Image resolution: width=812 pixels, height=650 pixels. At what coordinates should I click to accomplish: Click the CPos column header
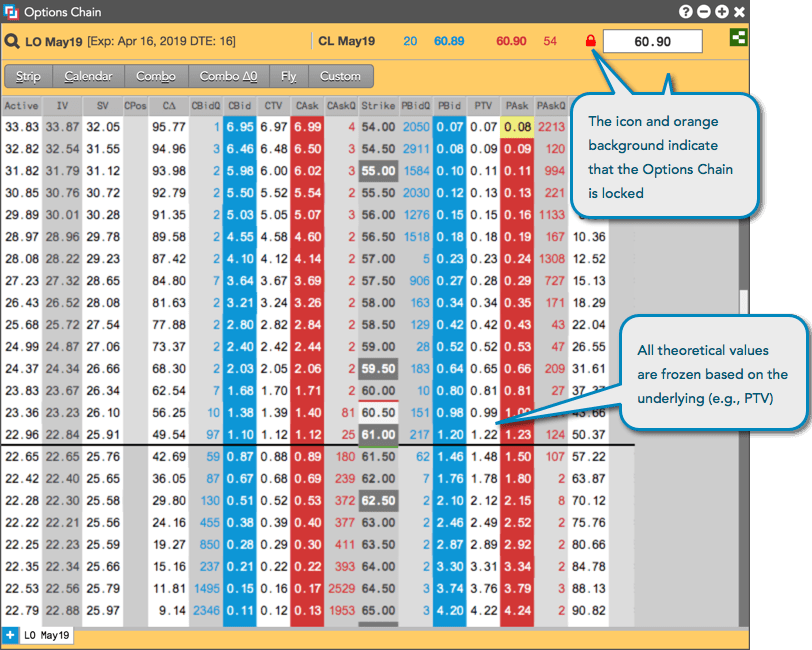click(135, 106)
